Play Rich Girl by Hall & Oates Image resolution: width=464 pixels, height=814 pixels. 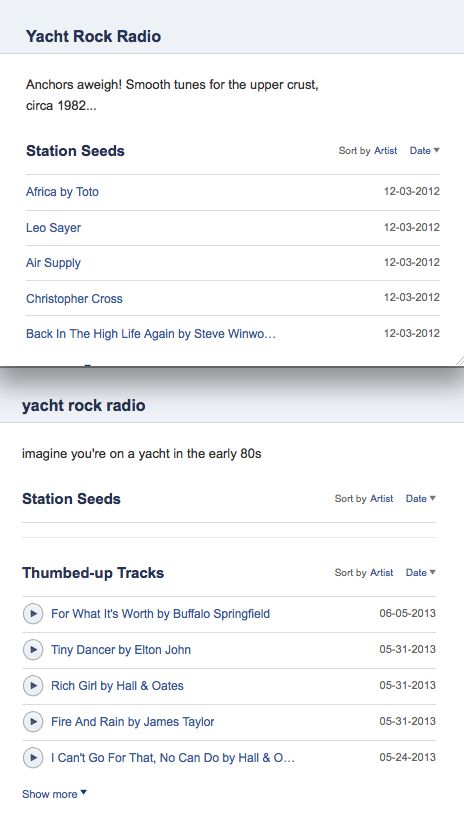click(33, 686)
